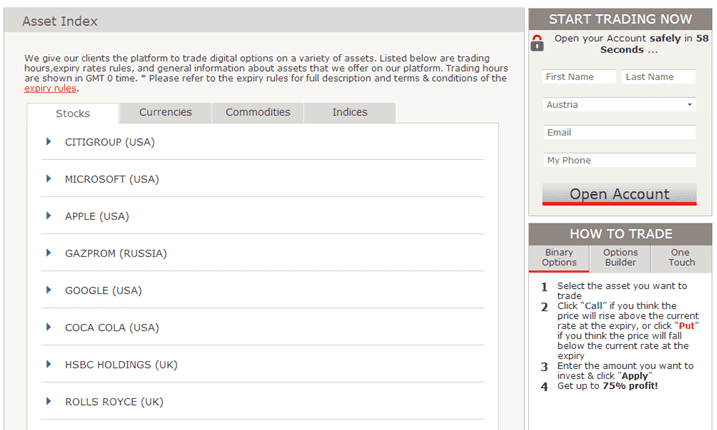Switch to the Currencies tab
717x430 pixels.
165,113
